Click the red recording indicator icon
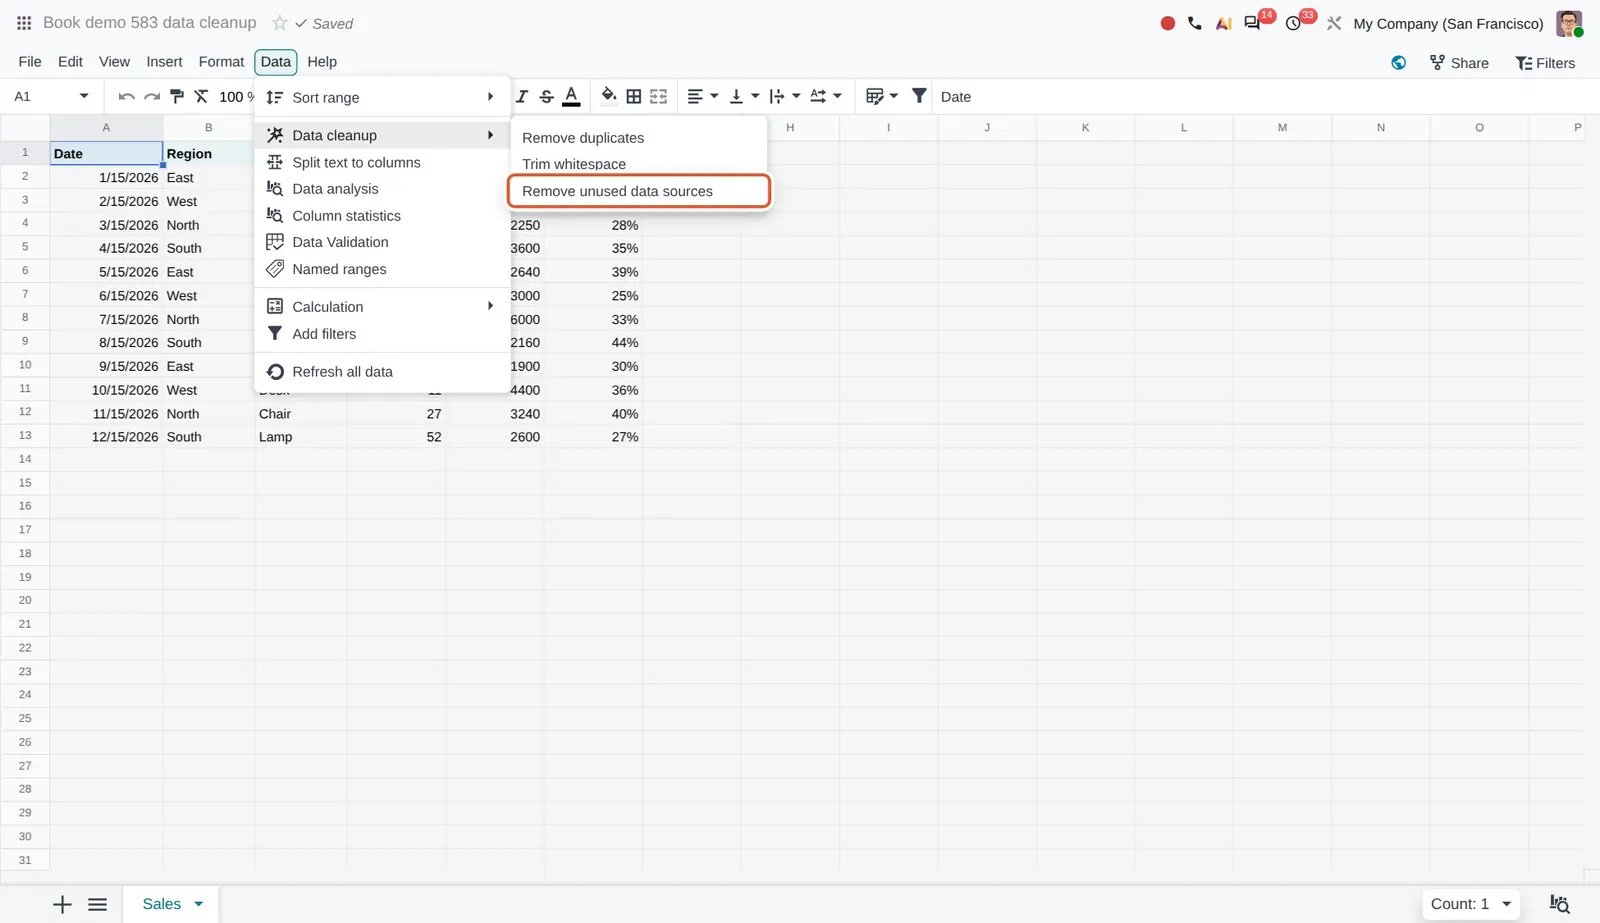 (1167, 23)
